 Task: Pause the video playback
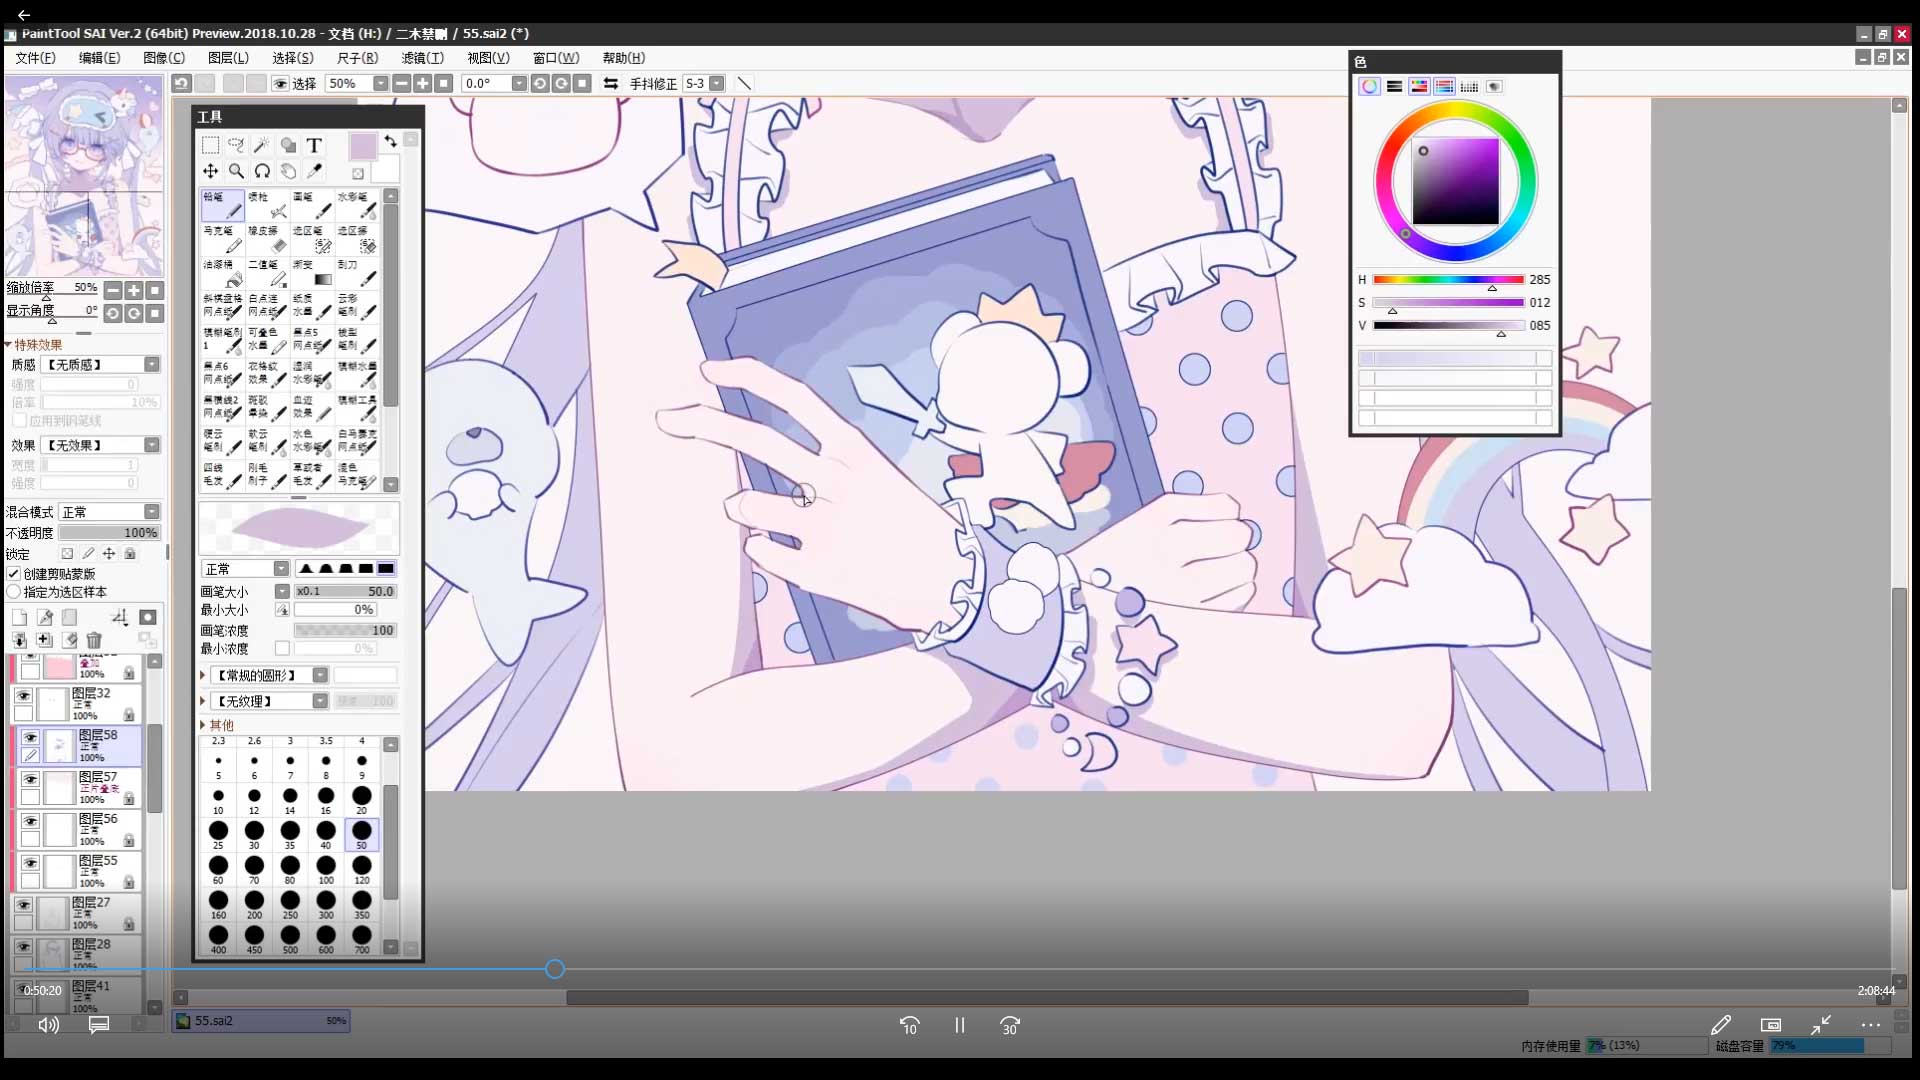coord(959,1026)
